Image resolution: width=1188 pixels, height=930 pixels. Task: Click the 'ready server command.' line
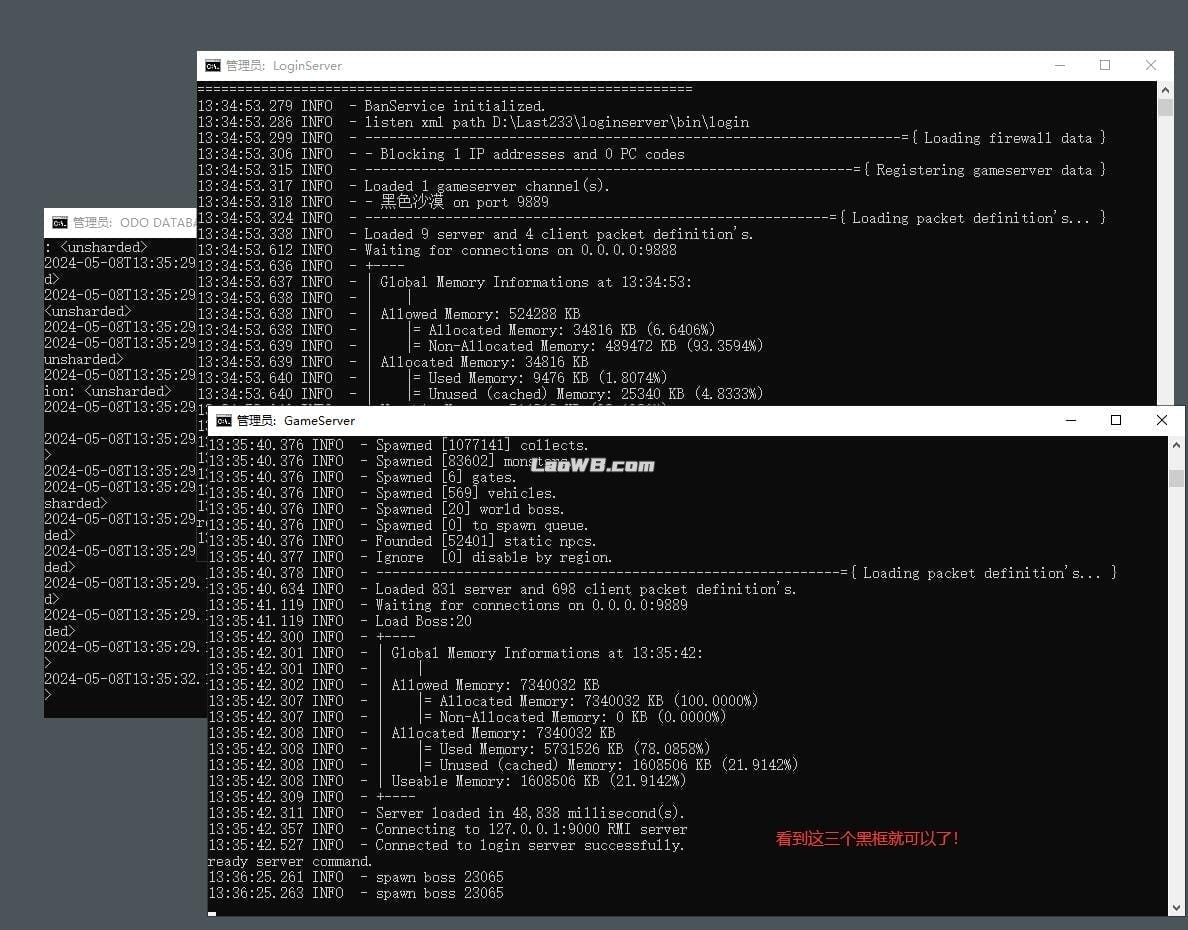290,862
